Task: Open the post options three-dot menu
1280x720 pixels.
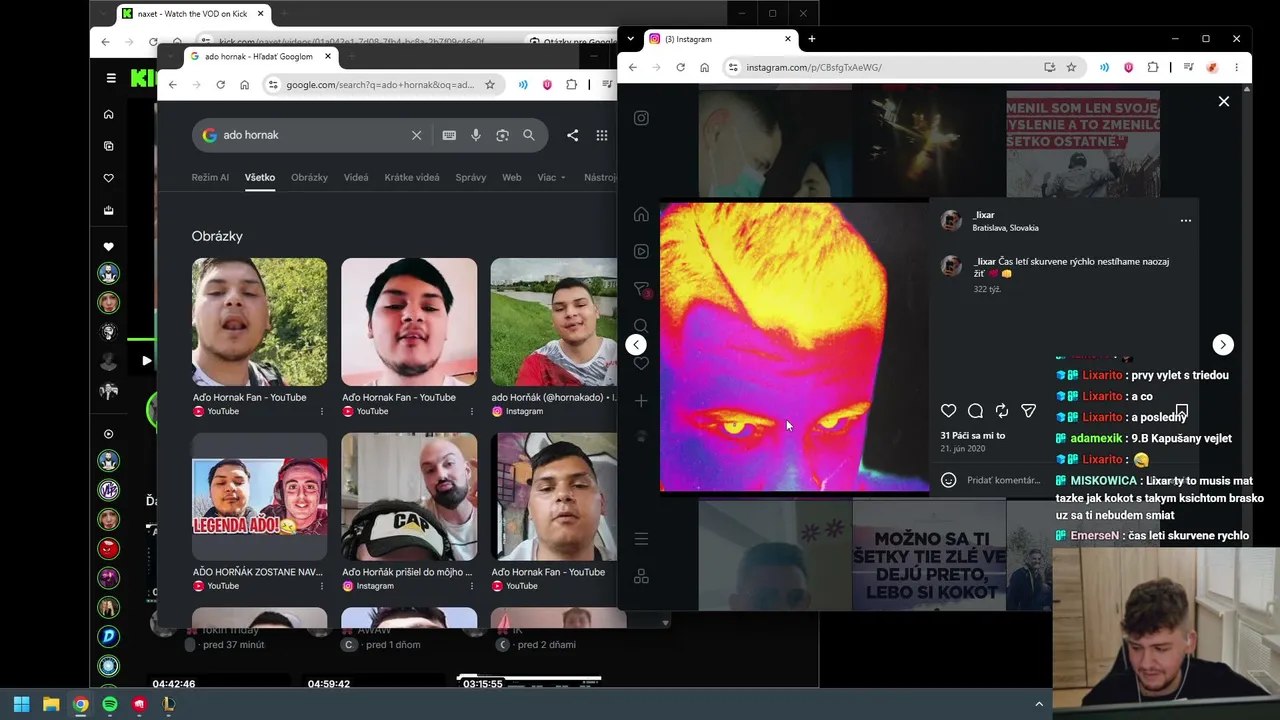Action: click(1186, 221)
